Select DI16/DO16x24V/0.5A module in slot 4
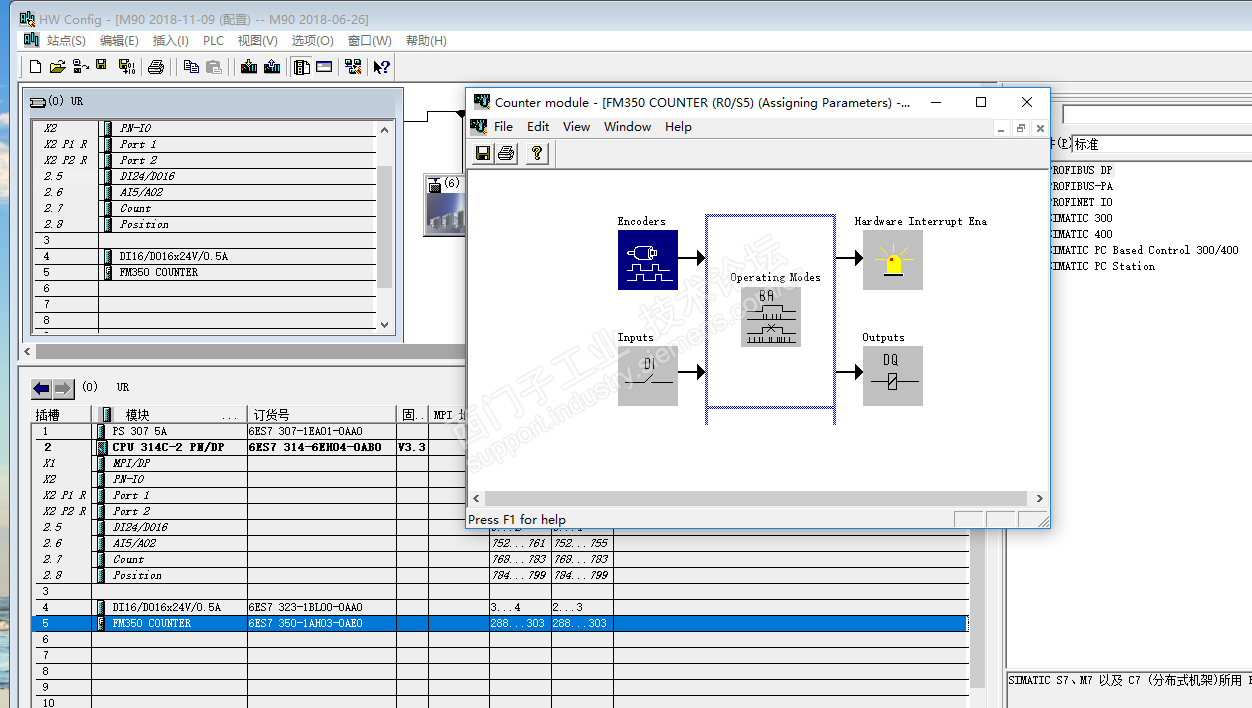 167,607
